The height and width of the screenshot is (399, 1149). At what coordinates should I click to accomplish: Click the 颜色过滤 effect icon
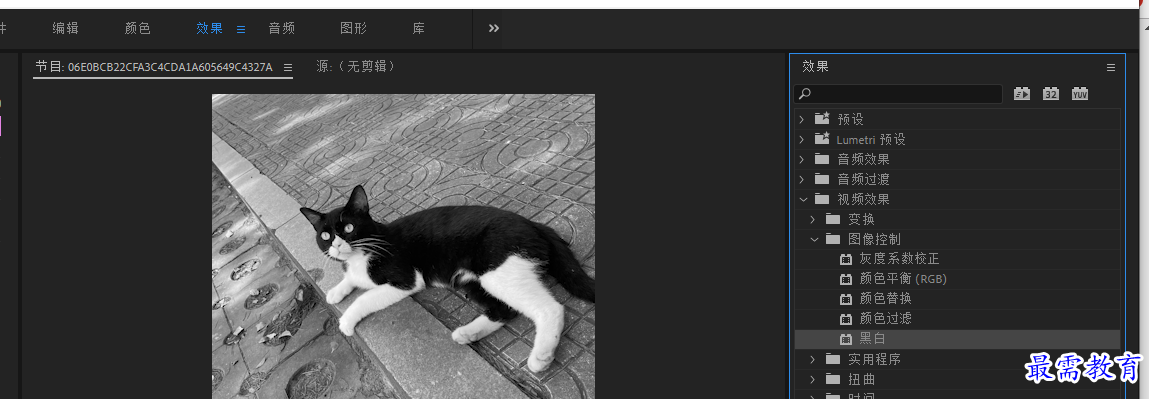[x=846, y=319]
